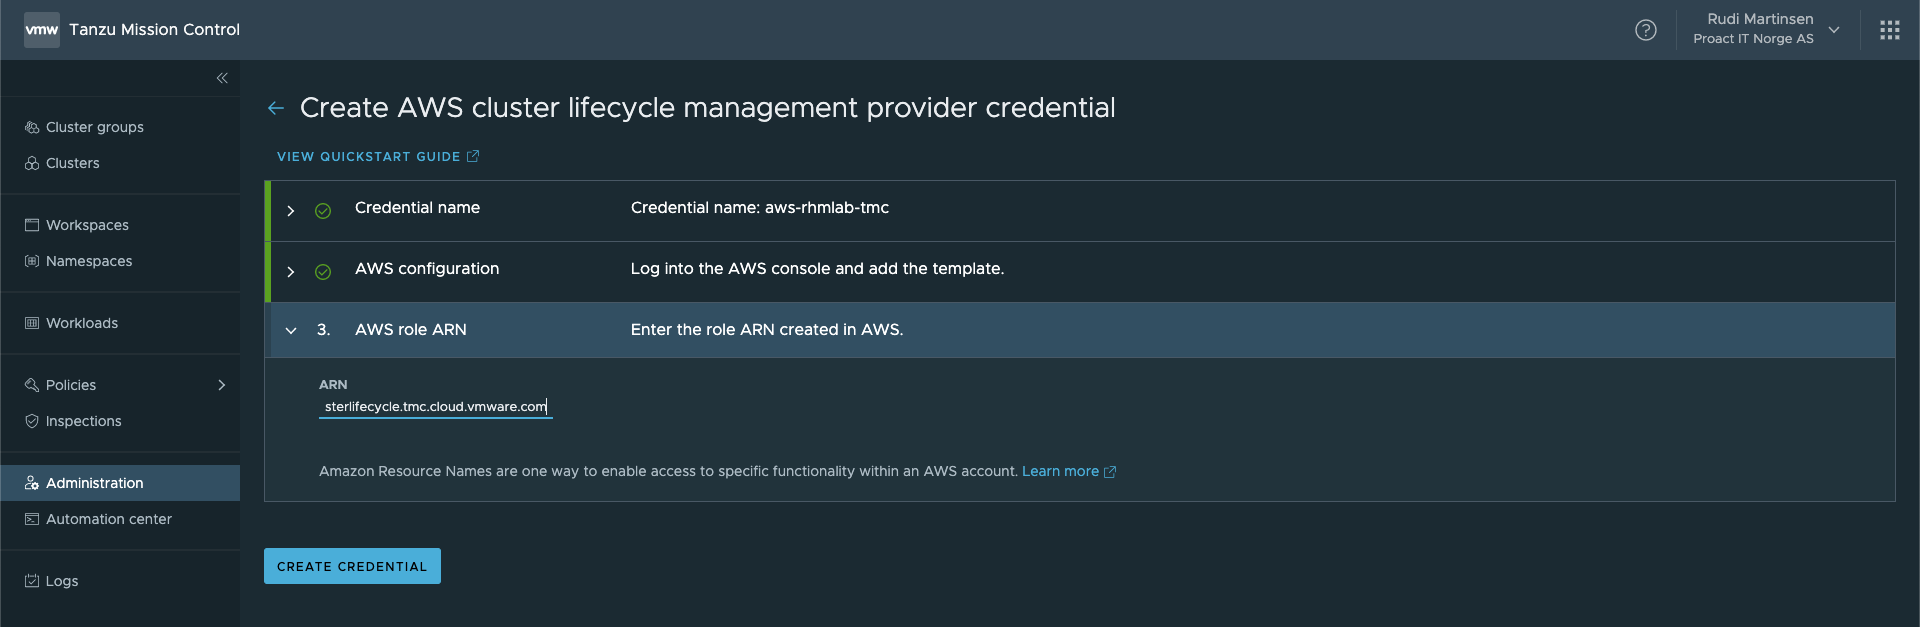Collapse the sidebar with double-chevron icon
1920x627 pixels.
point(222,78)
